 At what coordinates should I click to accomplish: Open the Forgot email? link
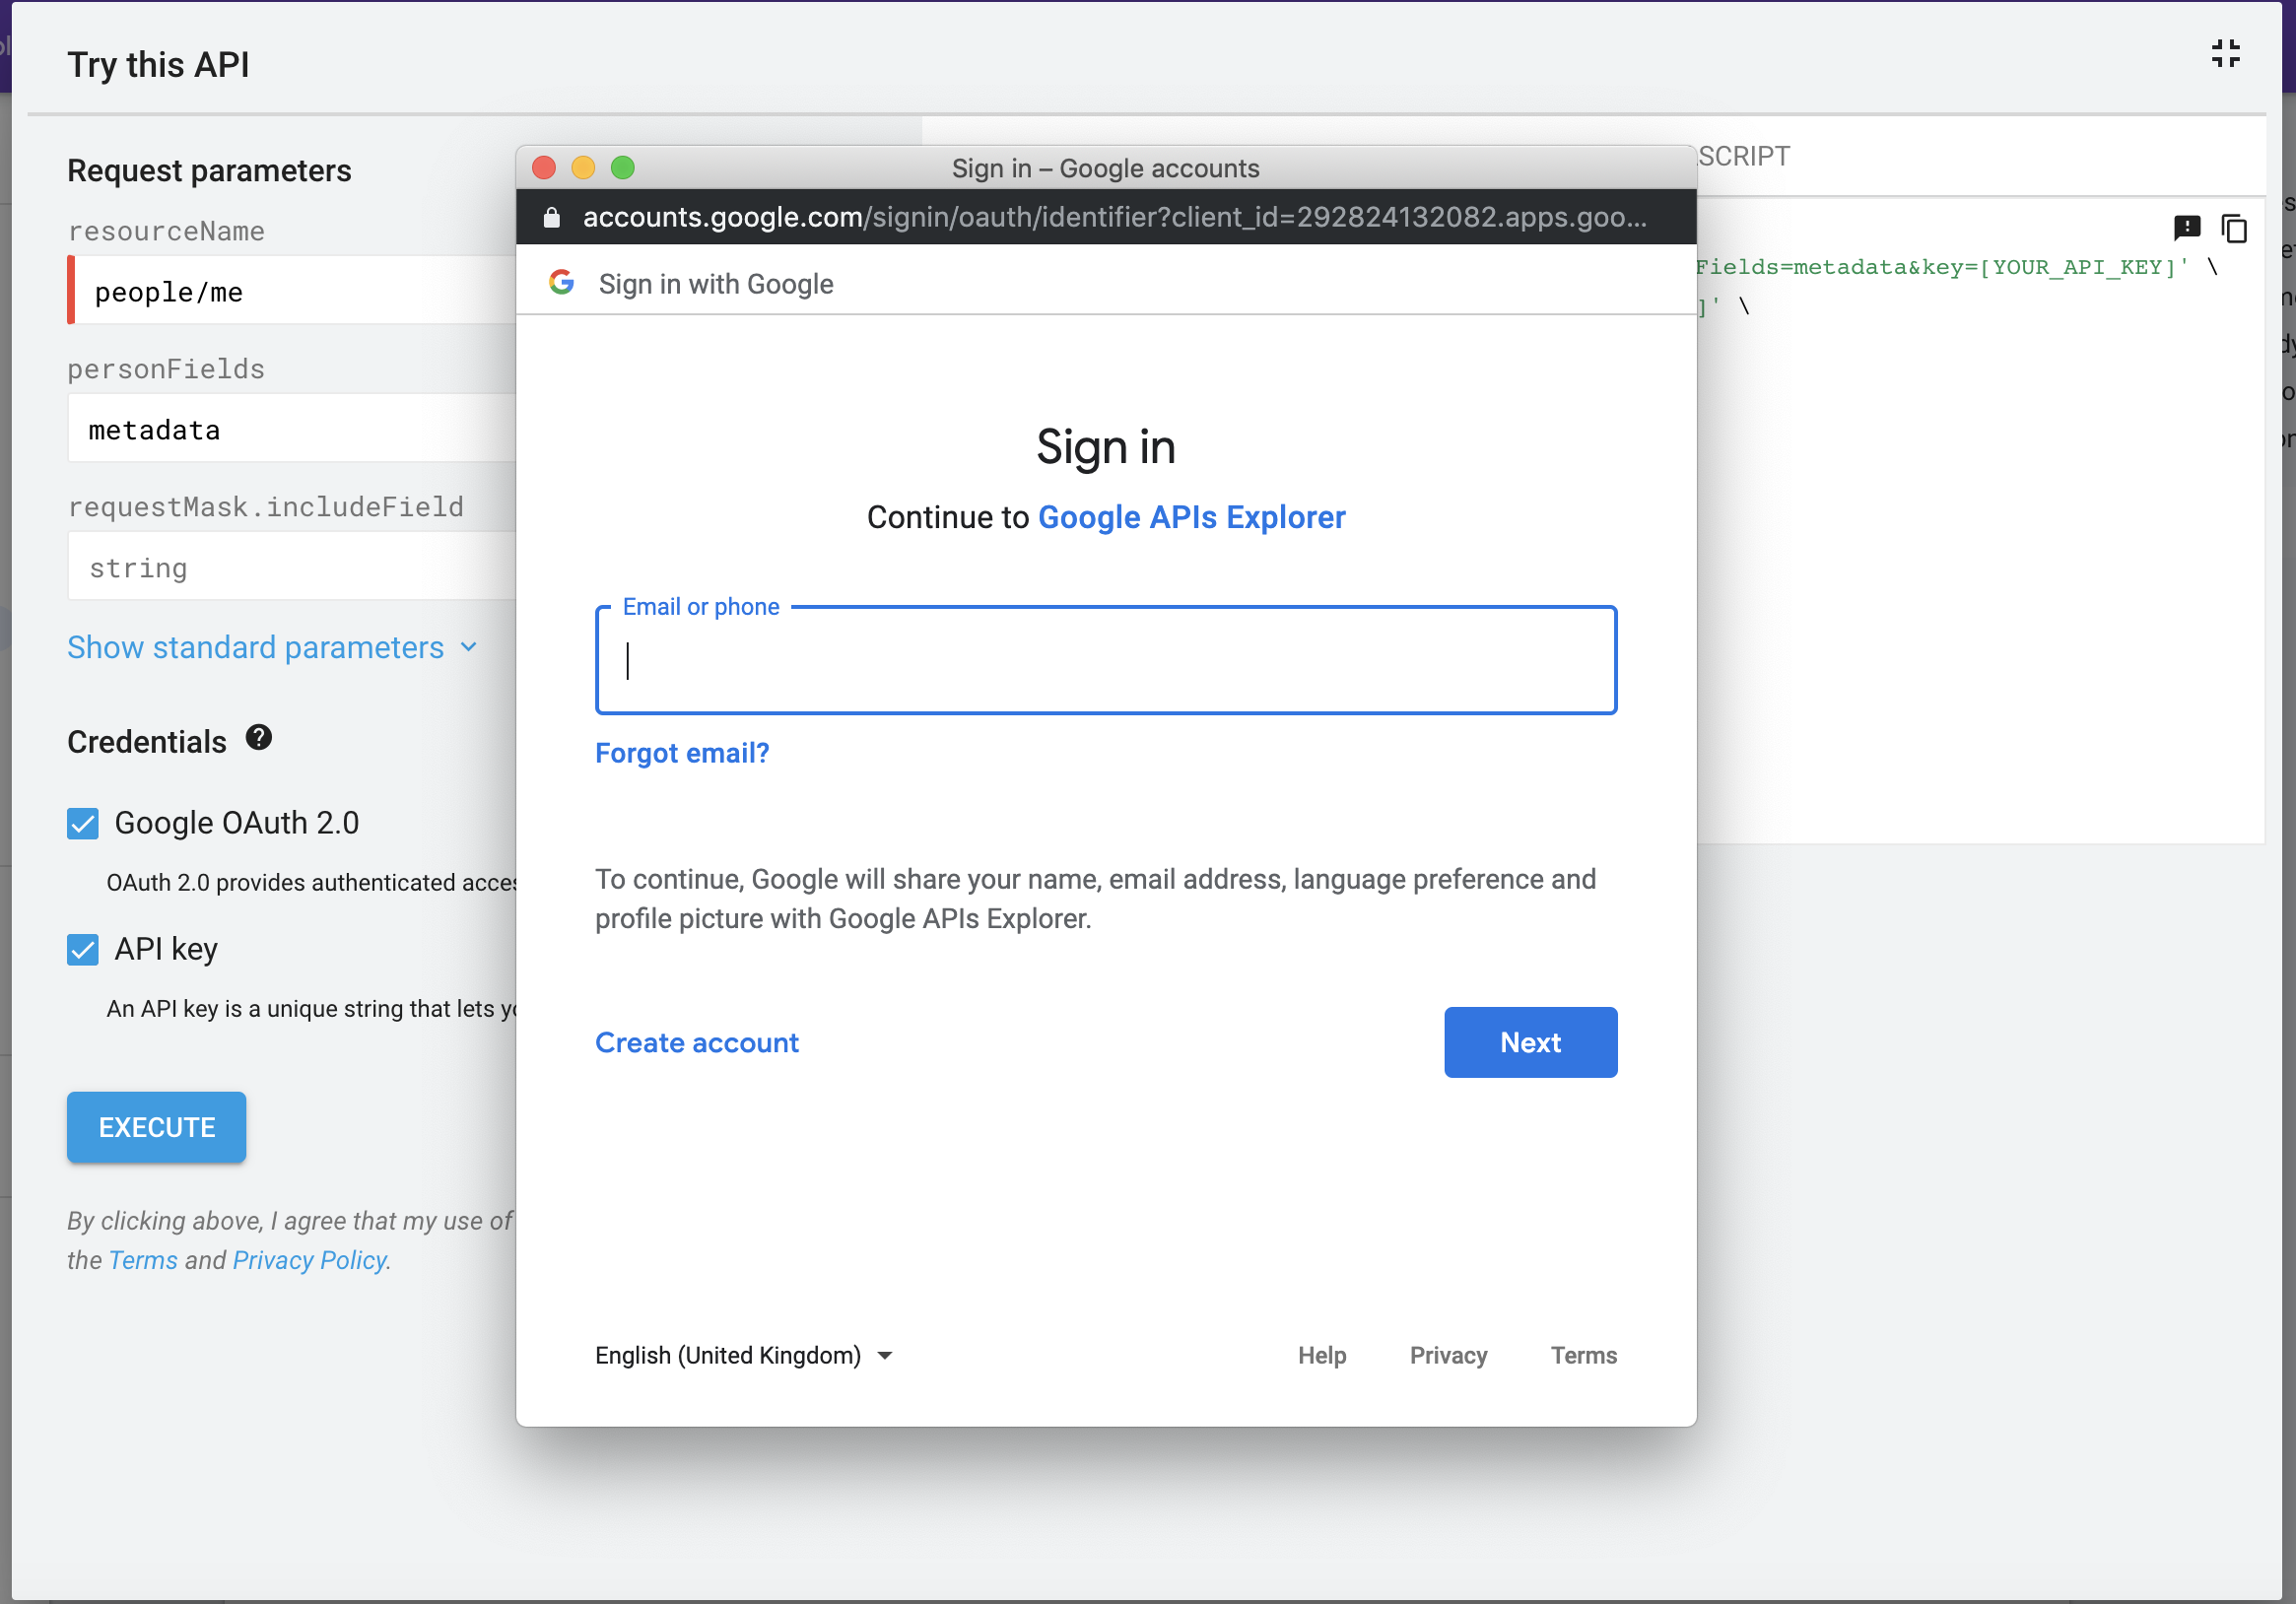[x=682, y=753]
